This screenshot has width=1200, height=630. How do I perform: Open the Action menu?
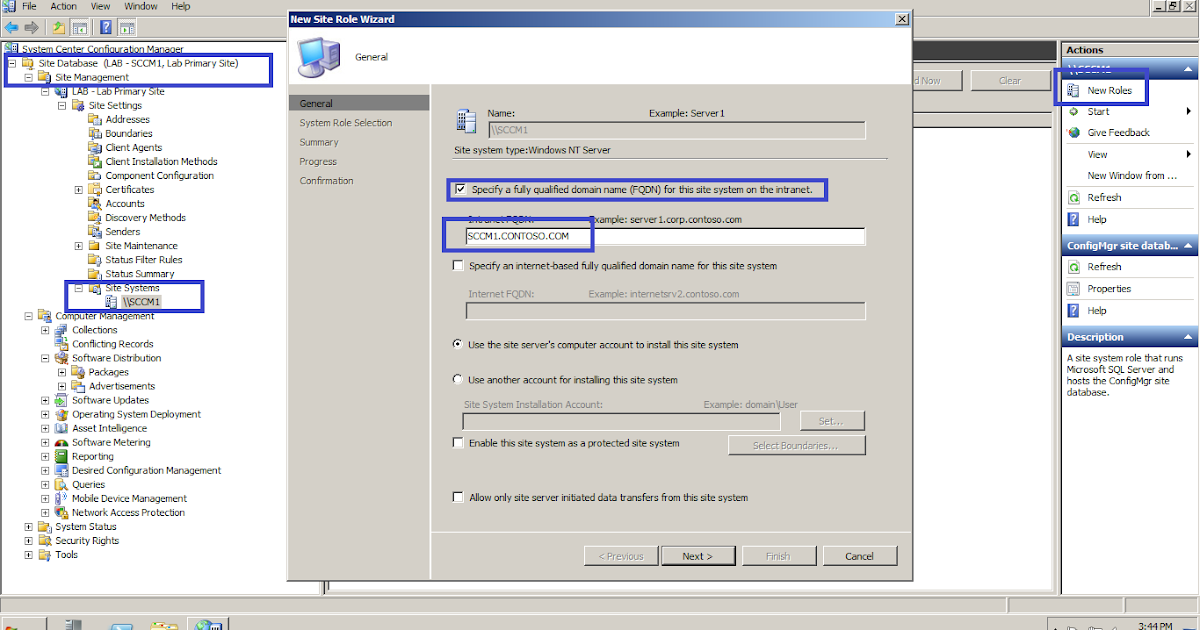63,6
